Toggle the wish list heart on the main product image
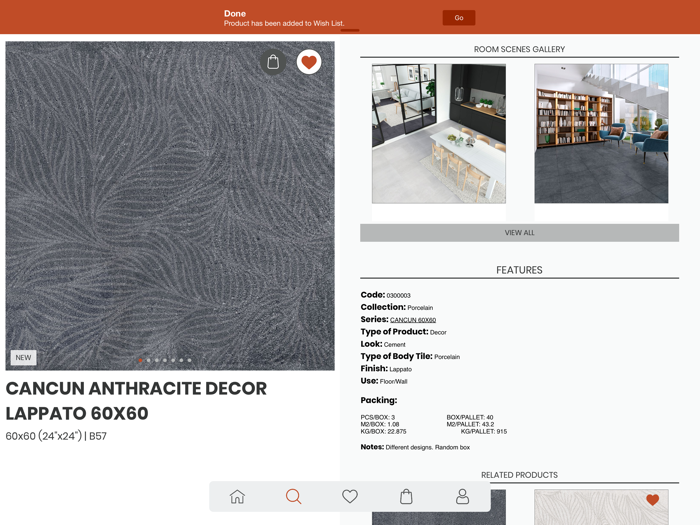The height and width of the screenshot is (525, 700). tap(309, 62)
